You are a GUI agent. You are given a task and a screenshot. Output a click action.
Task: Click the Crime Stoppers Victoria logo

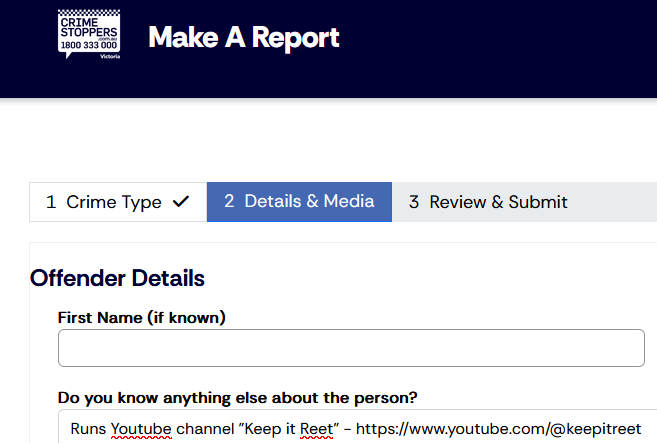tap(89, 34)
